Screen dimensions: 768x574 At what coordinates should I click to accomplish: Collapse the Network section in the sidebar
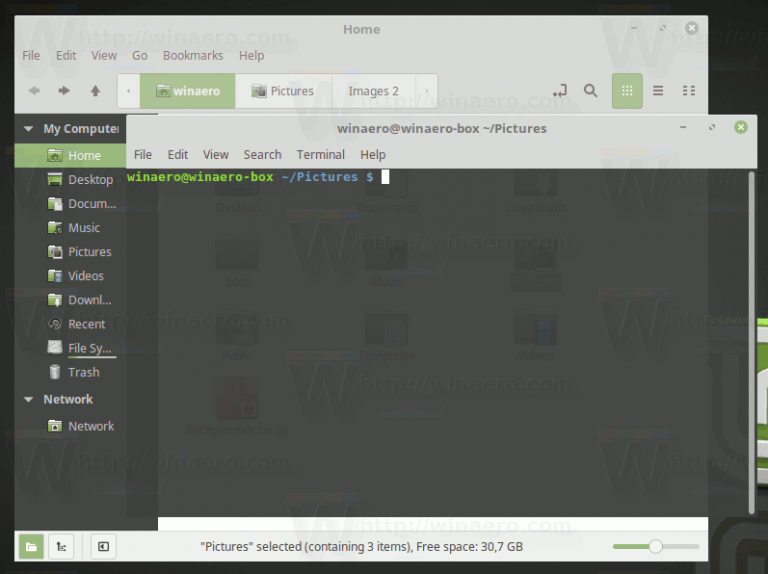[28, 400]
